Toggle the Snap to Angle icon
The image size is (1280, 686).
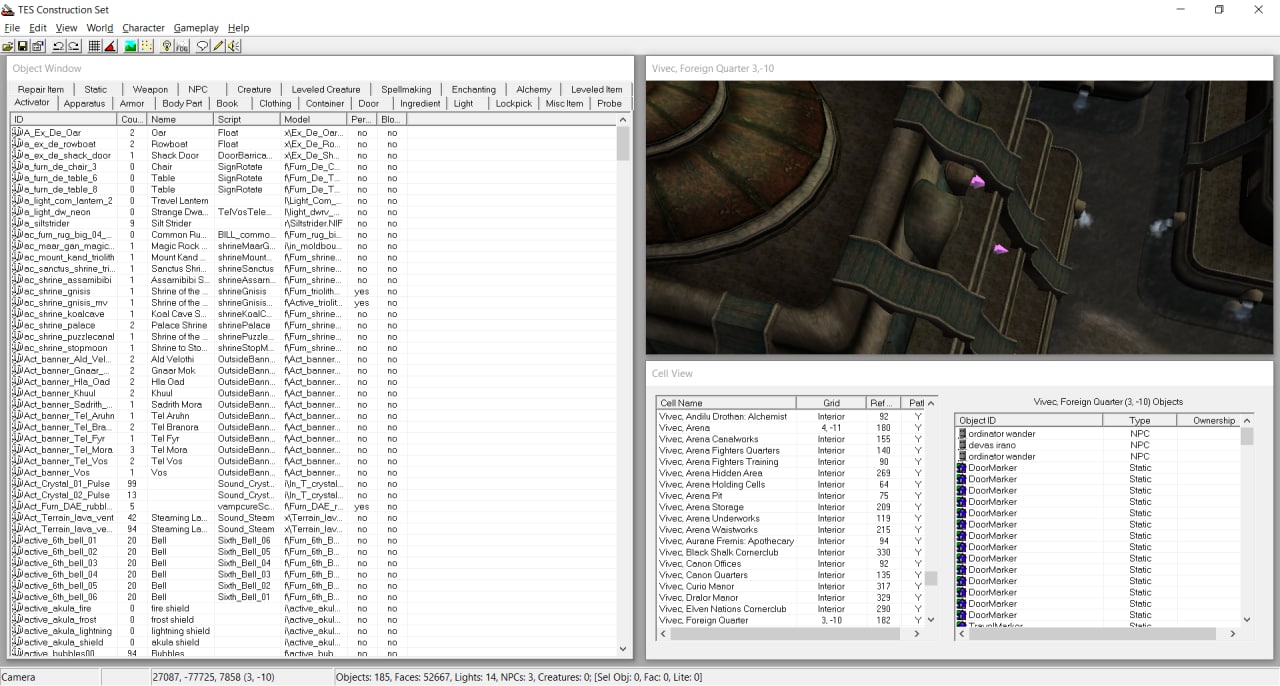(x=110, y=46)
